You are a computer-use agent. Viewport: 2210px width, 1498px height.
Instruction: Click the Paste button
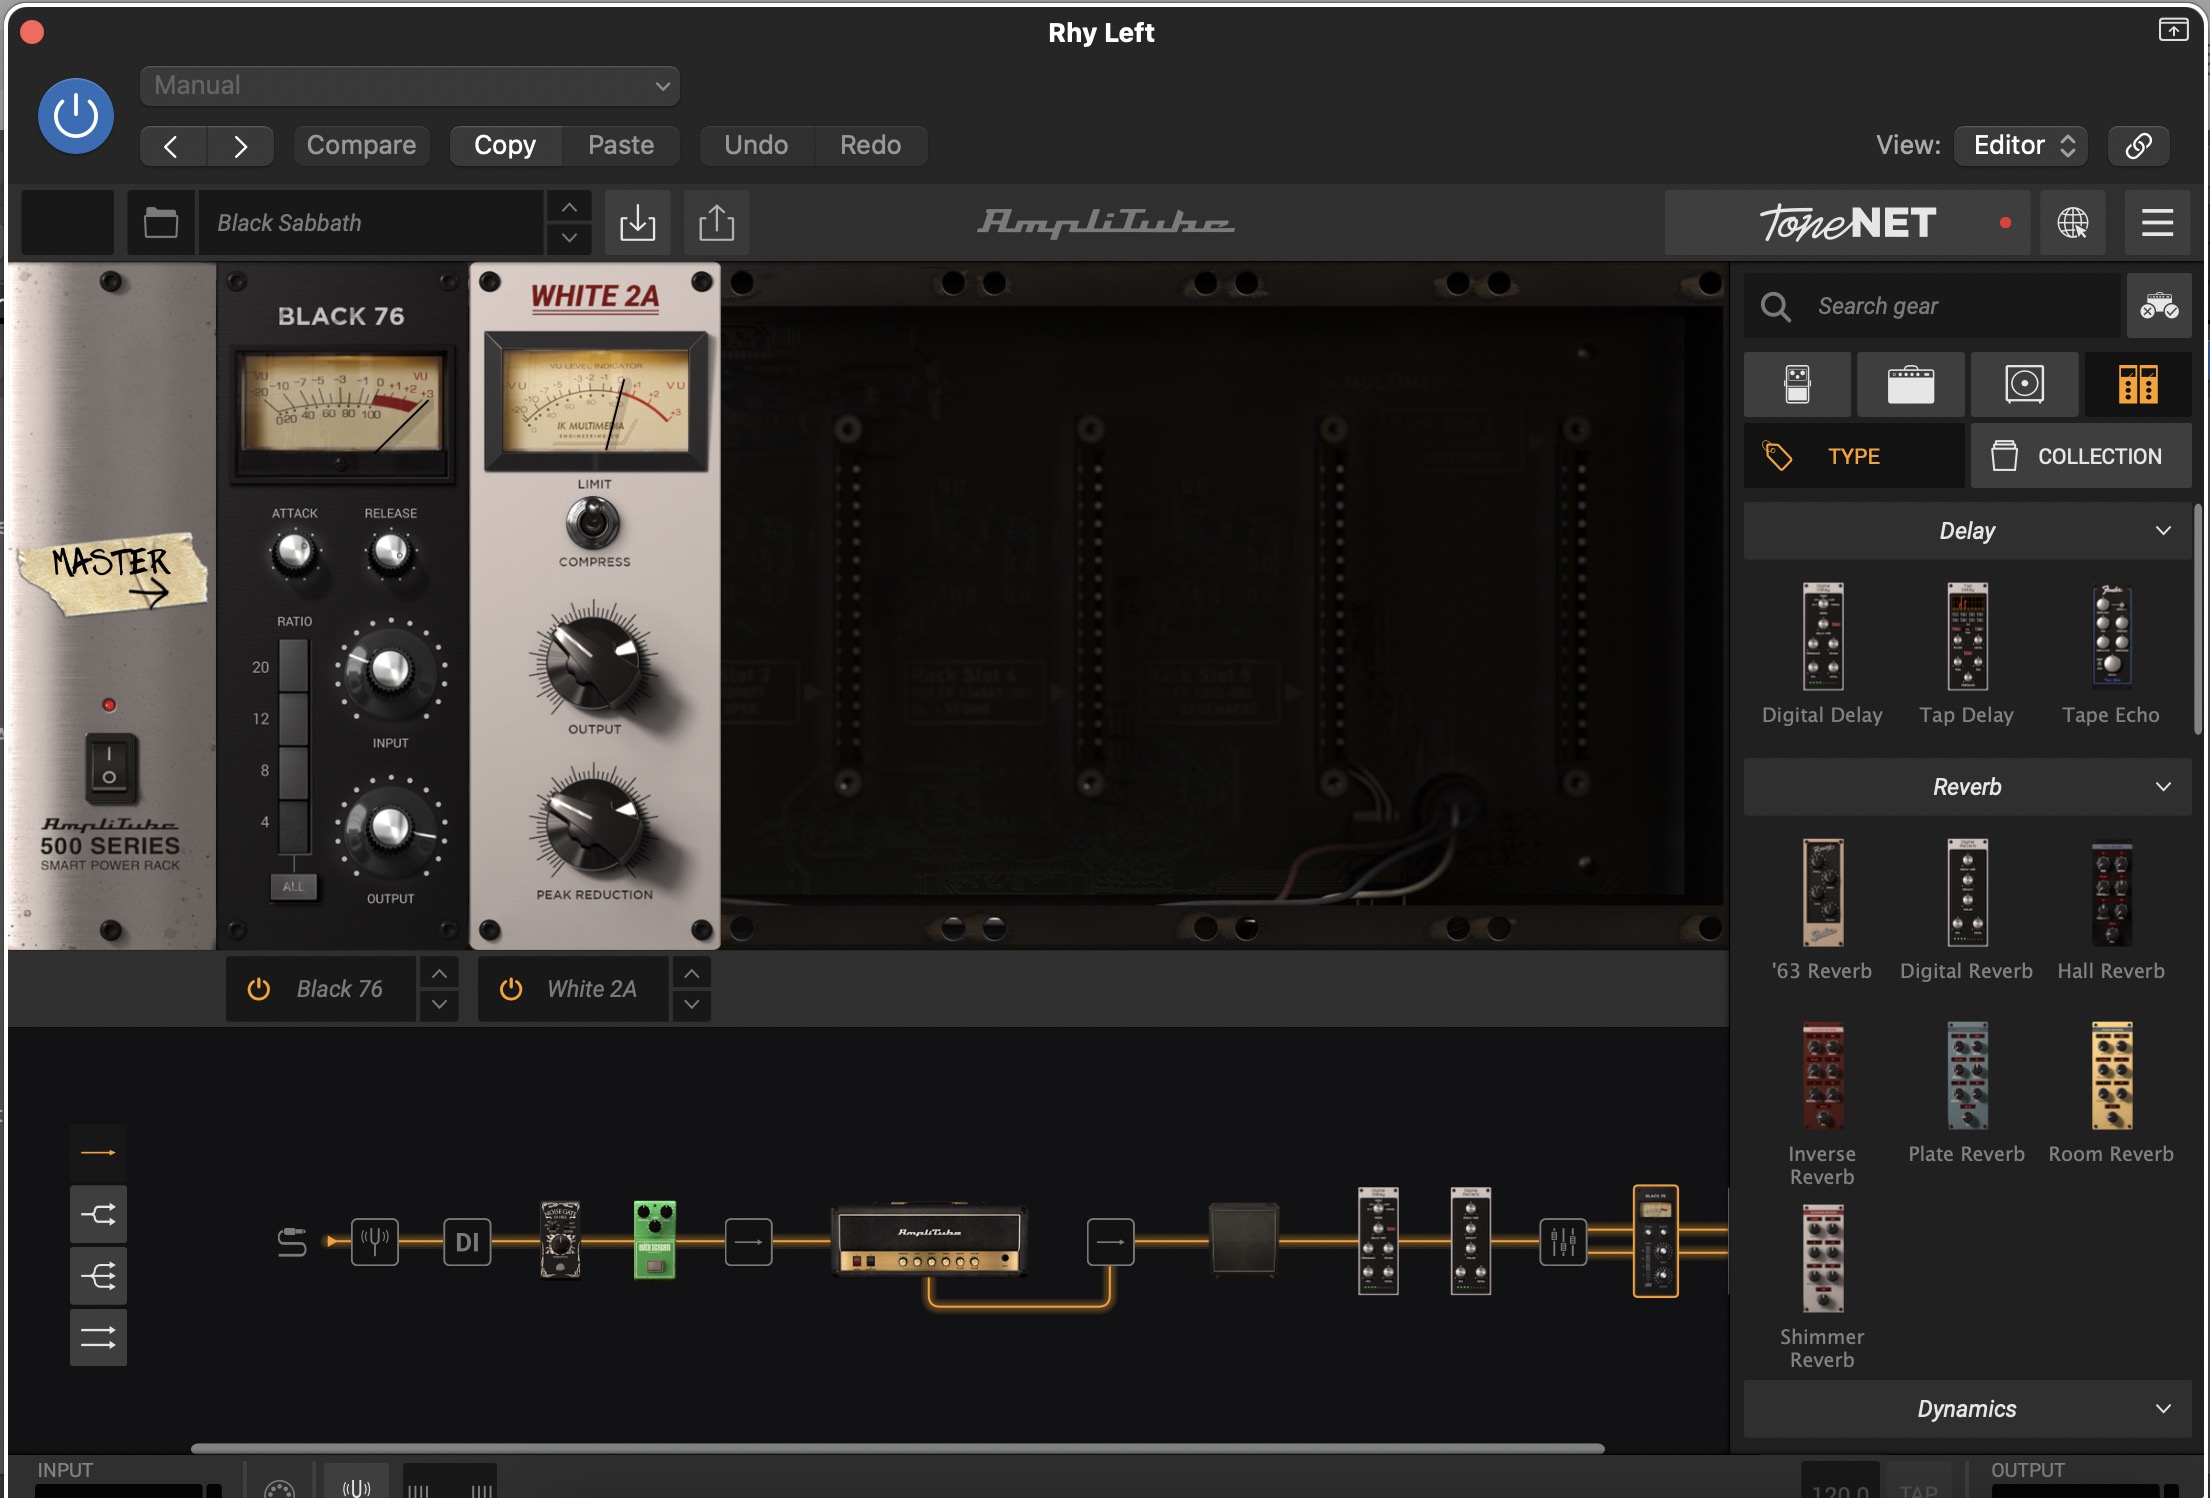tap(621, 146)
